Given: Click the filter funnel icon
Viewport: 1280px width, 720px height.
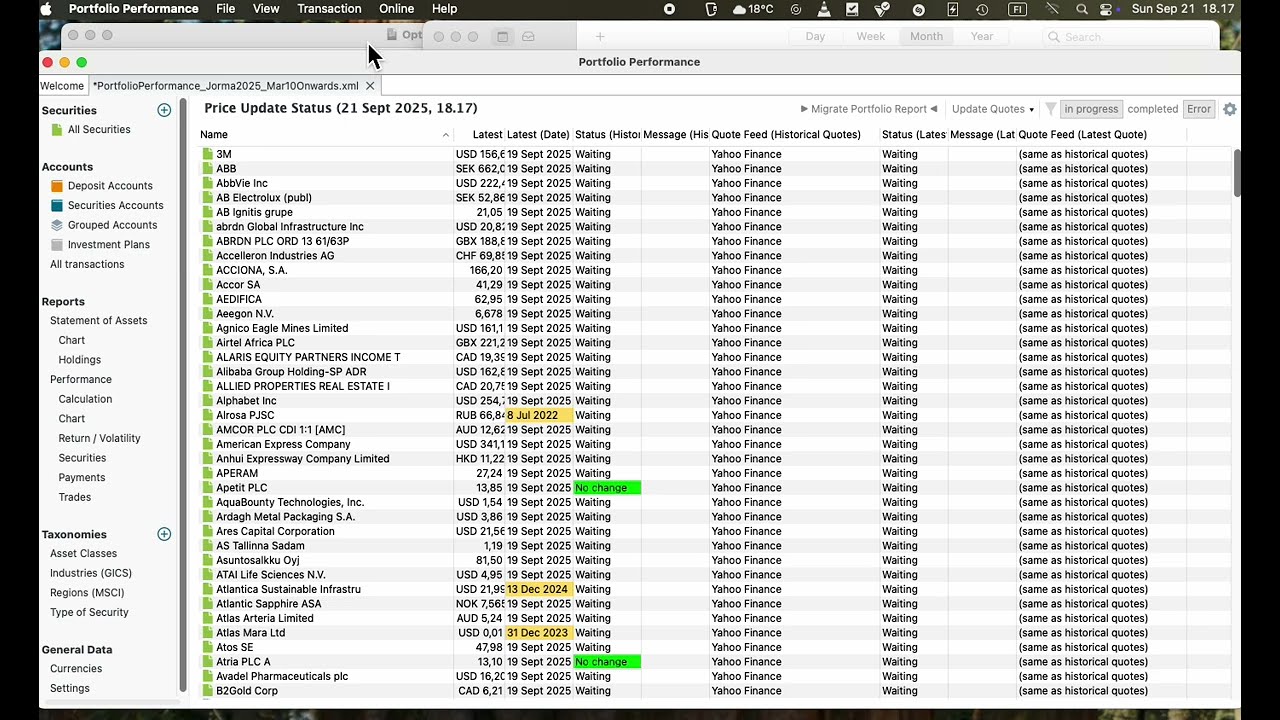Looking at the screenshot, I should (1050, 109).
